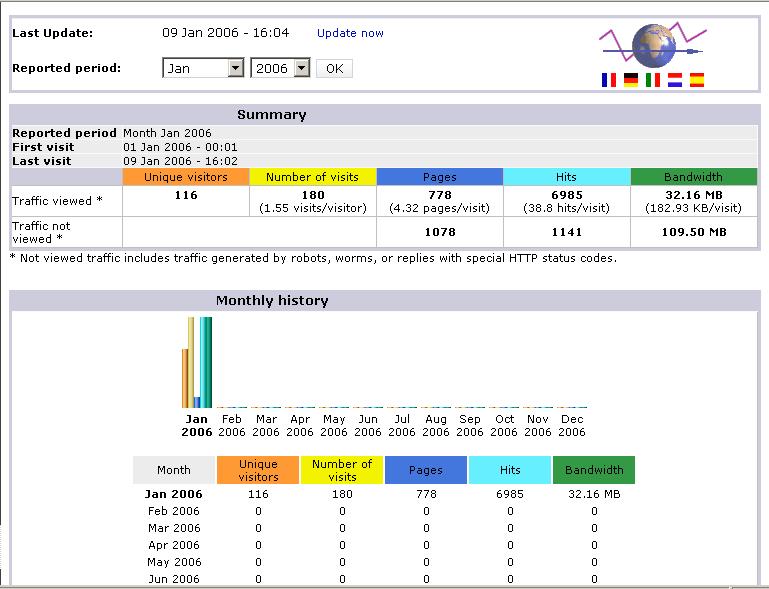Click the Dec 2006 label under the chart
Screen dimensions: 769x589
coord(571,426)
